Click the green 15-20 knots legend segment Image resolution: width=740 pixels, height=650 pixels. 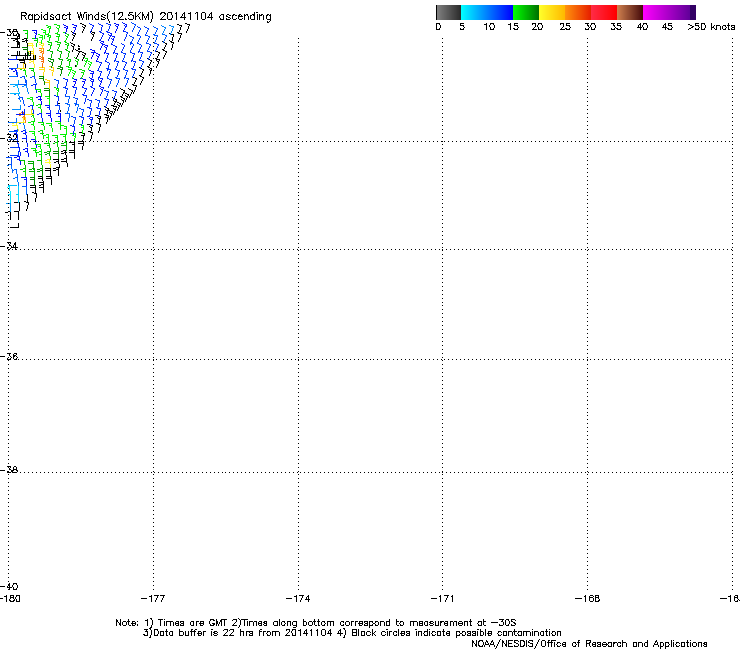526,12
